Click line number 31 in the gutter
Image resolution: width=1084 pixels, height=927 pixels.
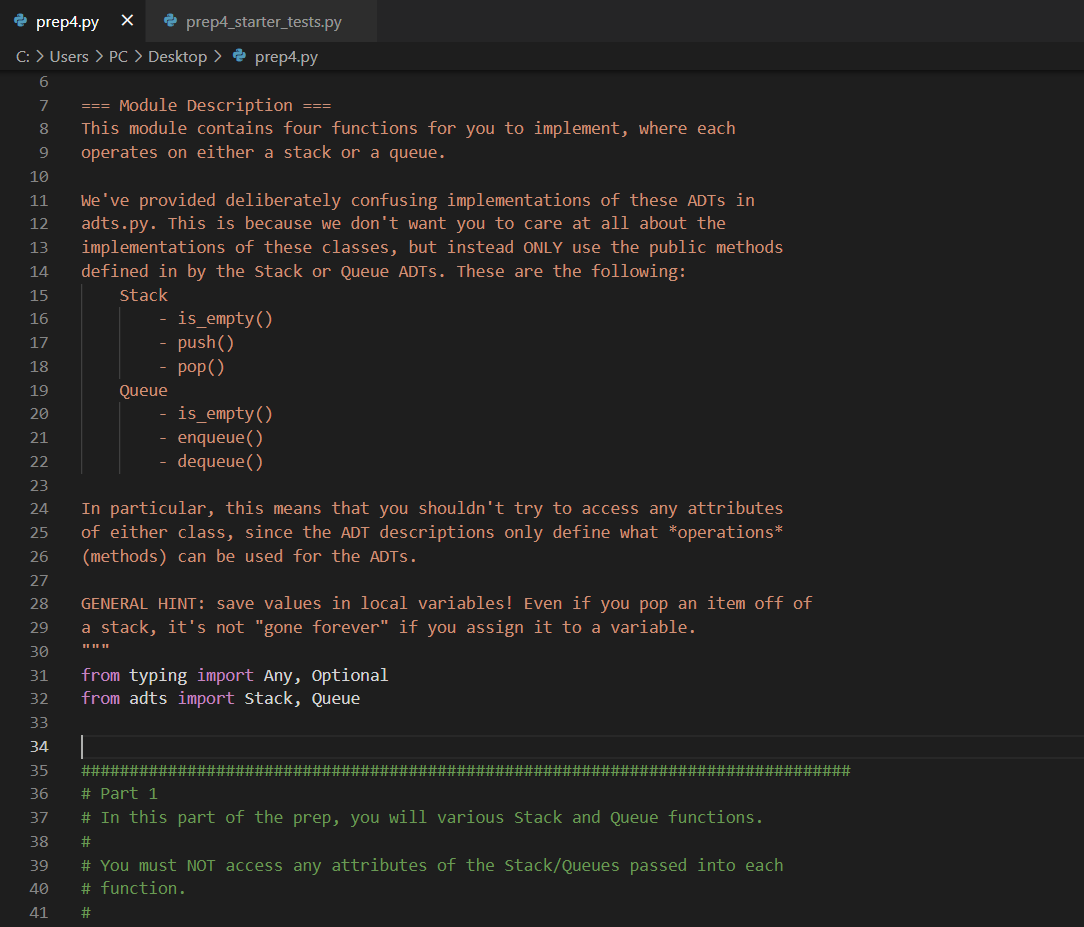[39, 675]
